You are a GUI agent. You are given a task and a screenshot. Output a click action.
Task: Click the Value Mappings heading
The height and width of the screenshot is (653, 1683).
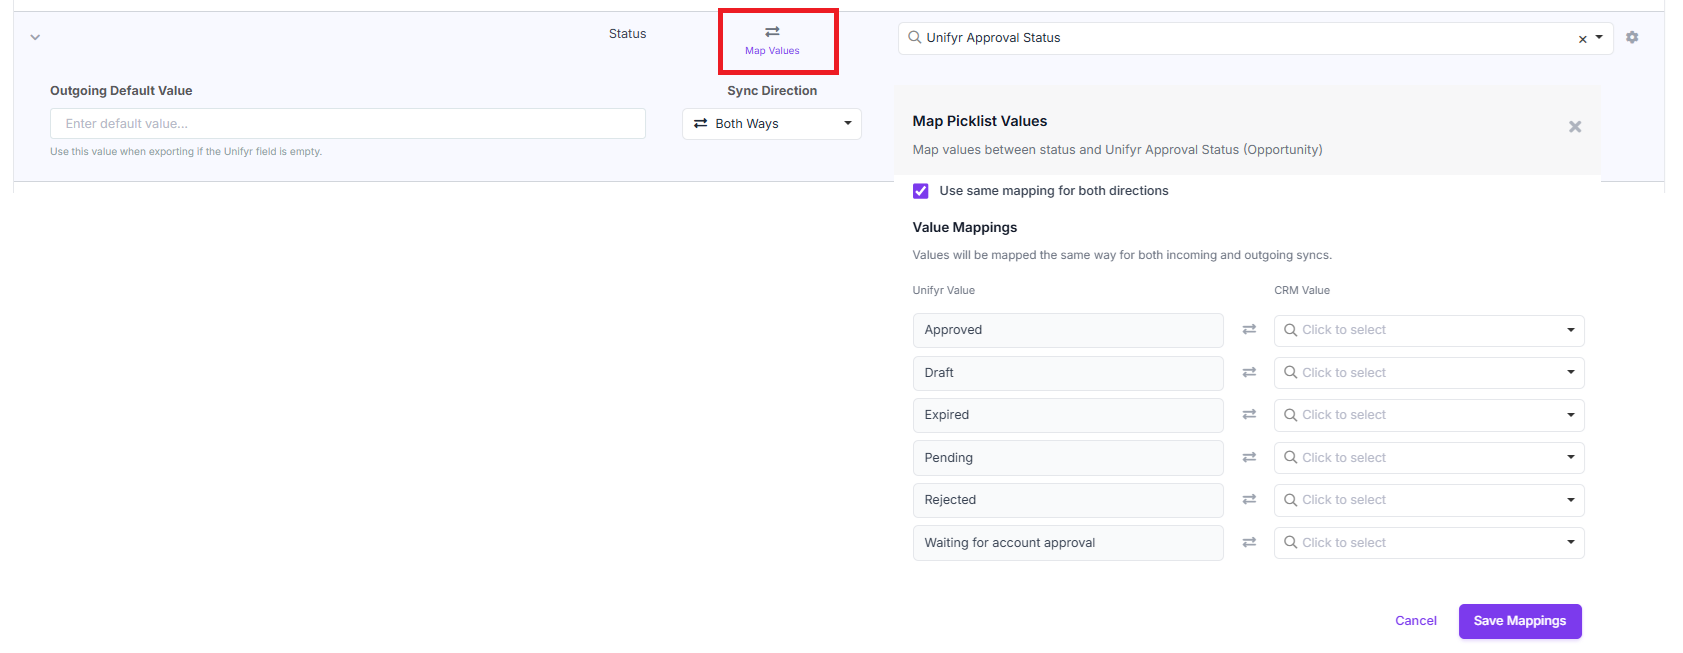(965, 228)
